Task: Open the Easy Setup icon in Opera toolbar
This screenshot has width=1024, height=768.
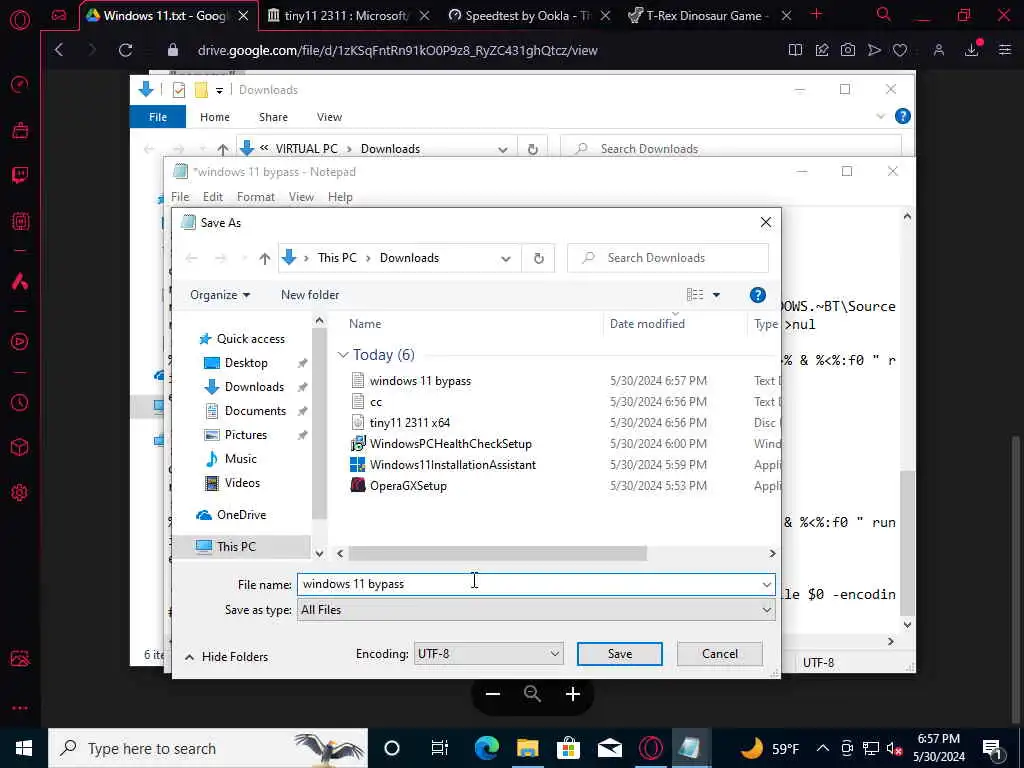Action: pos(1004,50)
